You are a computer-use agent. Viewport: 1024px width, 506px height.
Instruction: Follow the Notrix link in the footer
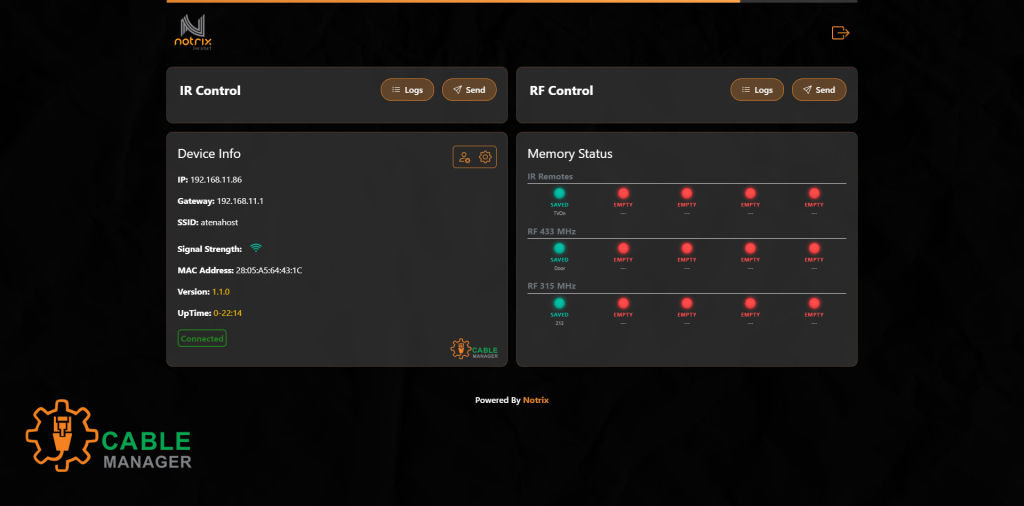[536, 400]
